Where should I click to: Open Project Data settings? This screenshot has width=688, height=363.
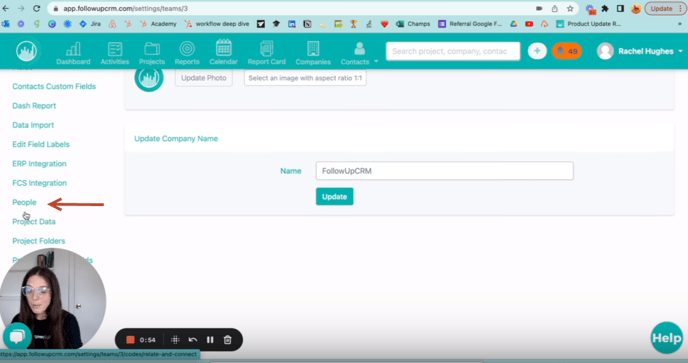point(34,222)
